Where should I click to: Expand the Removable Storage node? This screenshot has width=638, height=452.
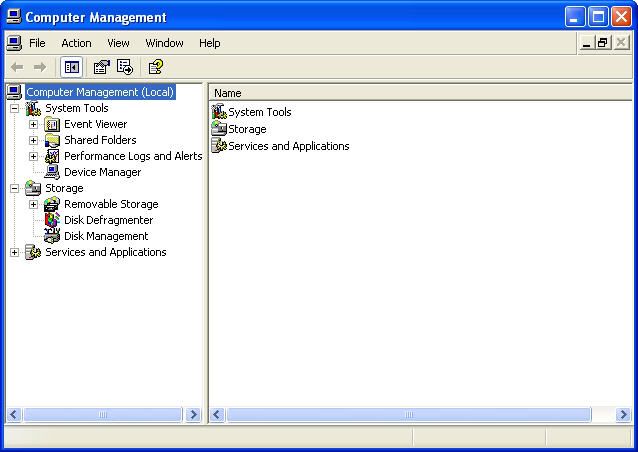[x=33, y=204]
